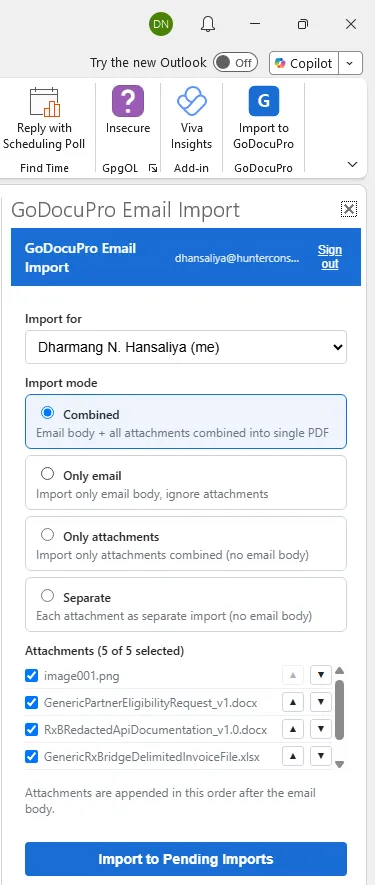
Task: Uncheck GenericPartnerEligibilityRequest_v1.docx attachment
Action: [x=32, y=703]
